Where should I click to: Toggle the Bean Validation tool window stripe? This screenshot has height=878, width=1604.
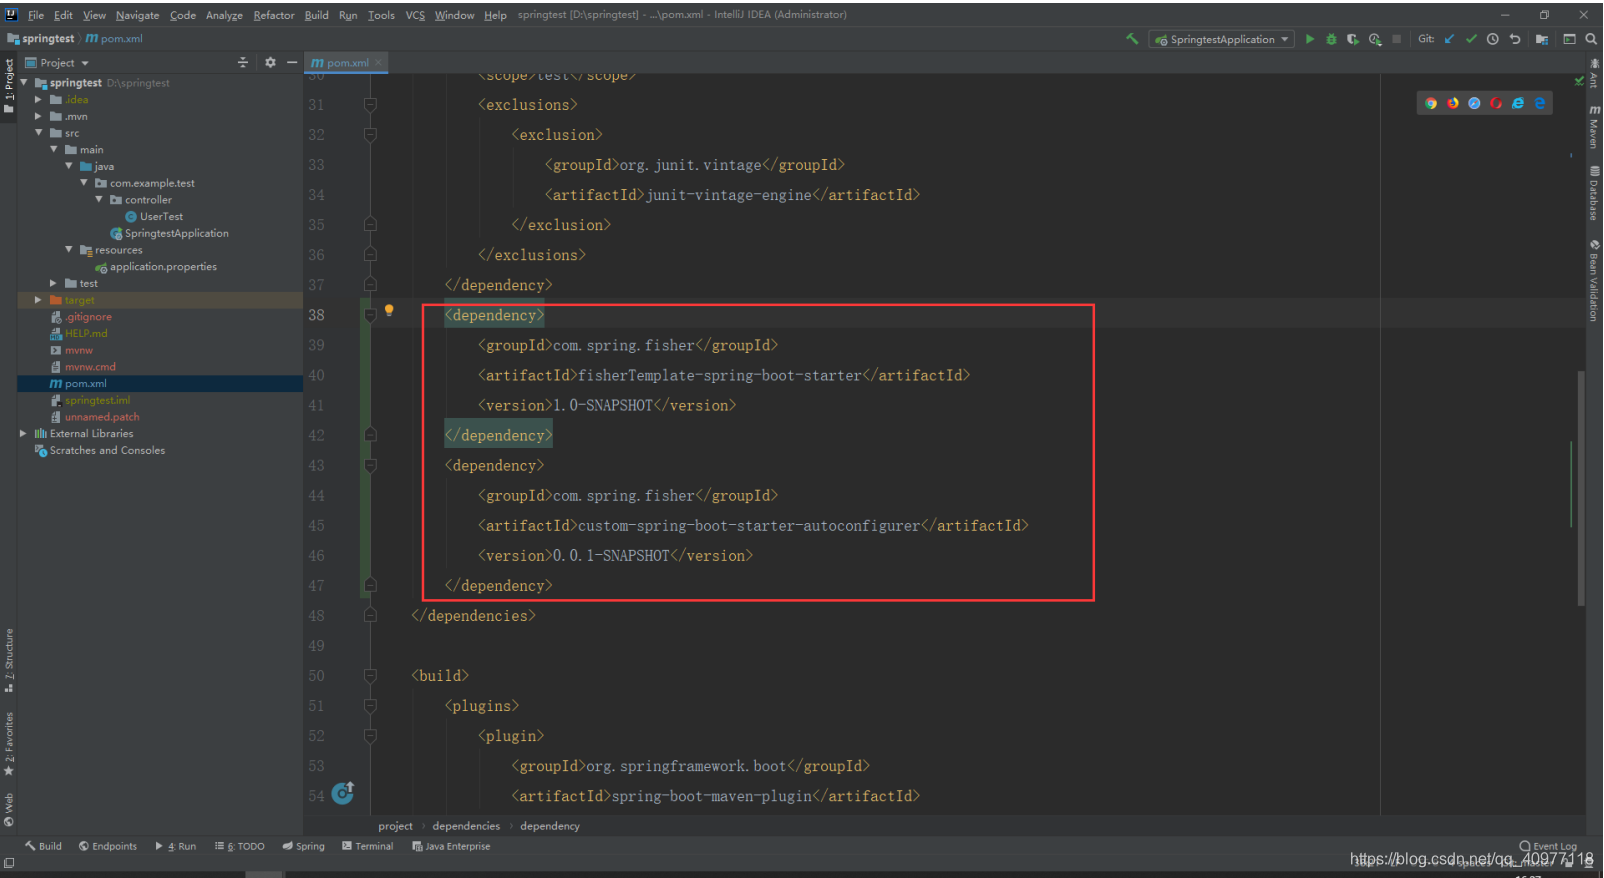[1594, 280]
